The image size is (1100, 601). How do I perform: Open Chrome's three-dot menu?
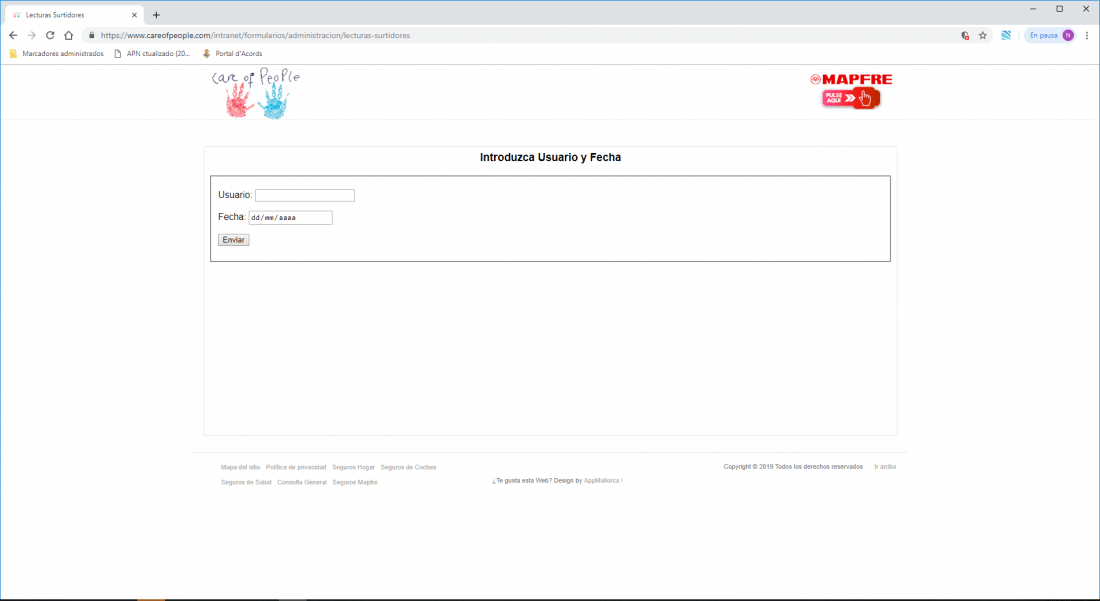[1087, 35]
